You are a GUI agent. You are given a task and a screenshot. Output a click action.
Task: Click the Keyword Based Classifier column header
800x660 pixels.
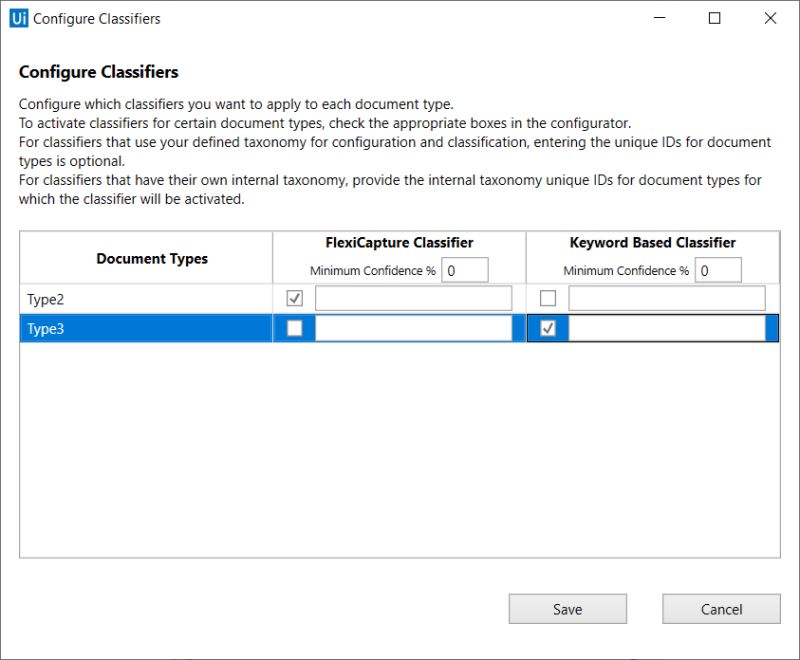651,242
